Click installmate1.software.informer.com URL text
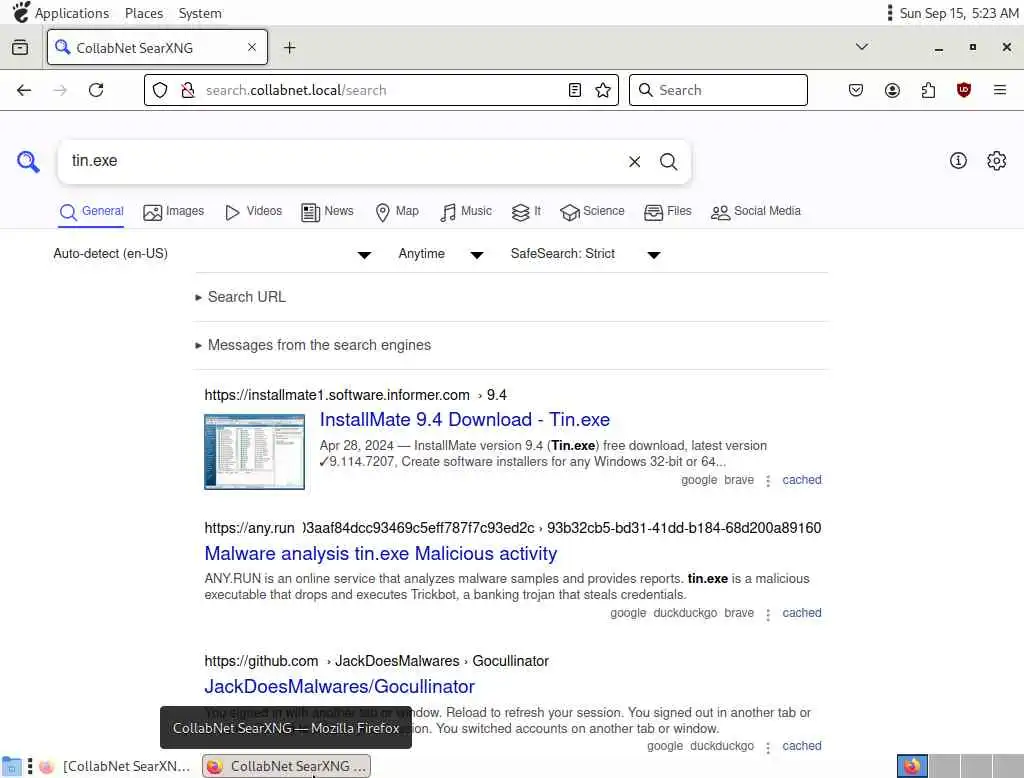The width and height of the screenshot is (1024, 778). [x=337, y=395]
